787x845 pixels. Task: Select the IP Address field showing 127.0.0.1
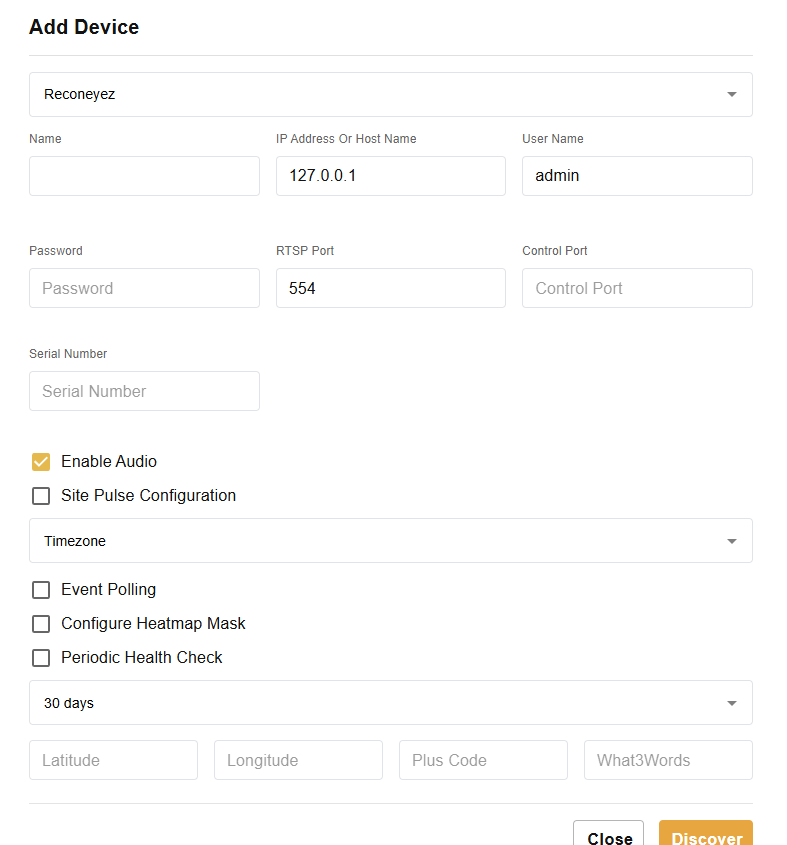390,176
